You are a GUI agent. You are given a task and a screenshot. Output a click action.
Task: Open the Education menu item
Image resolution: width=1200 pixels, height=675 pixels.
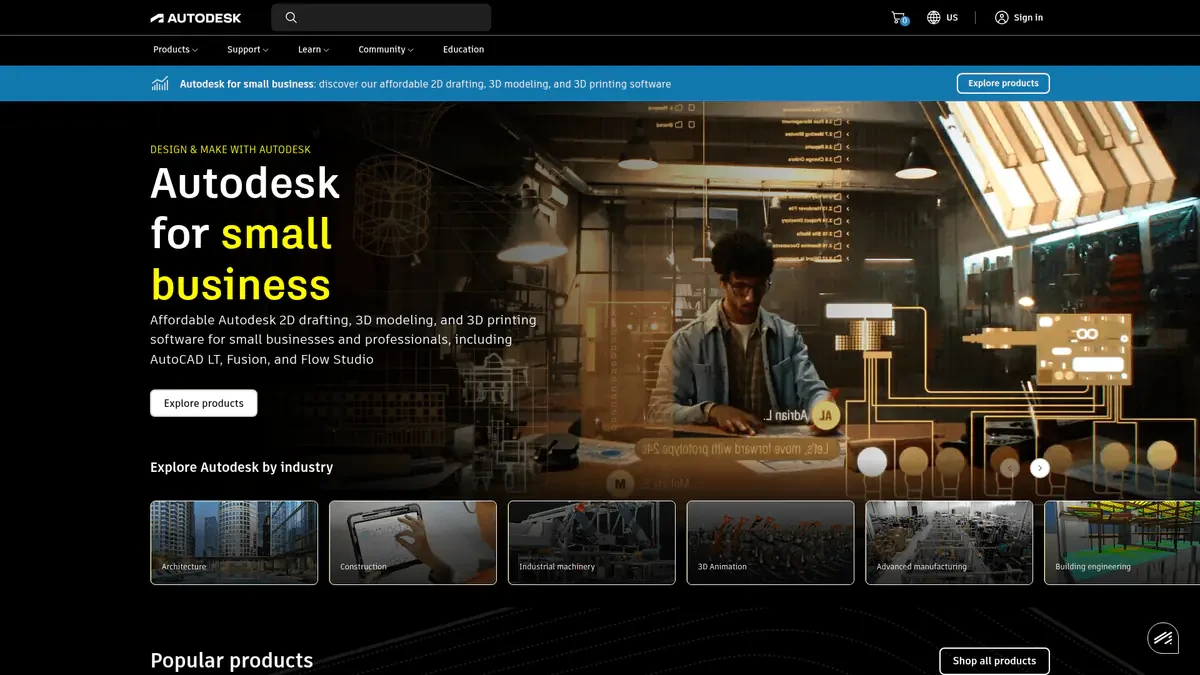click(463, 49)
